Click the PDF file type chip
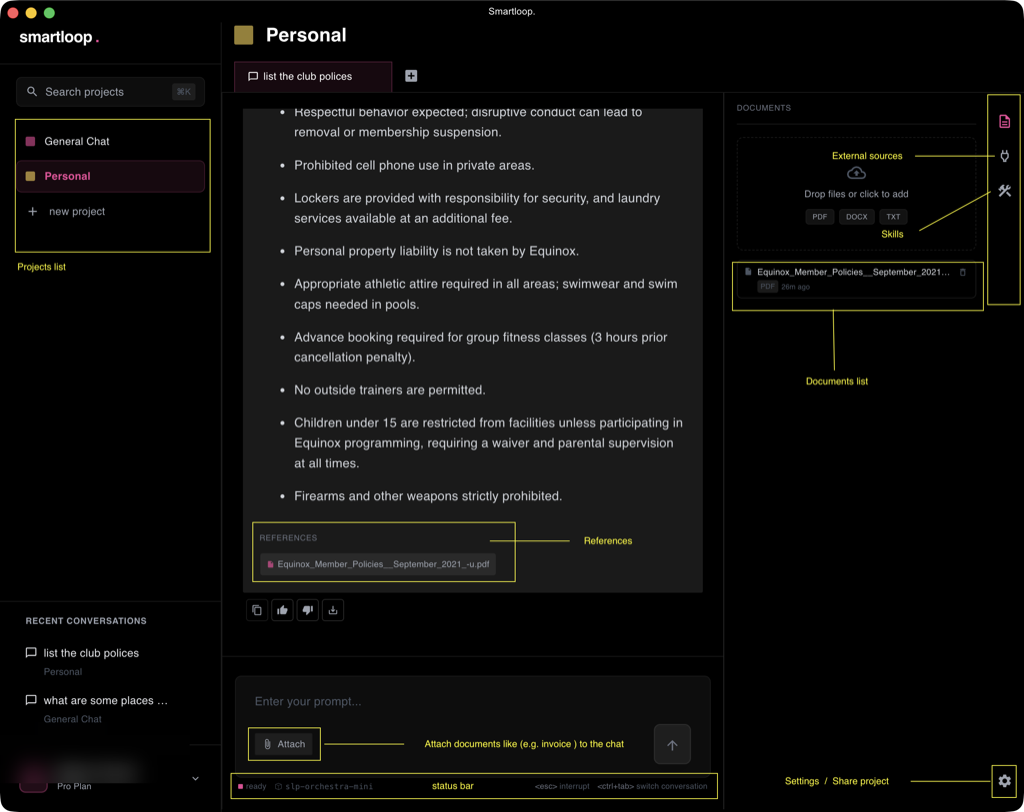The height and width of the screenshot is (812, 1024). [820, 217]
